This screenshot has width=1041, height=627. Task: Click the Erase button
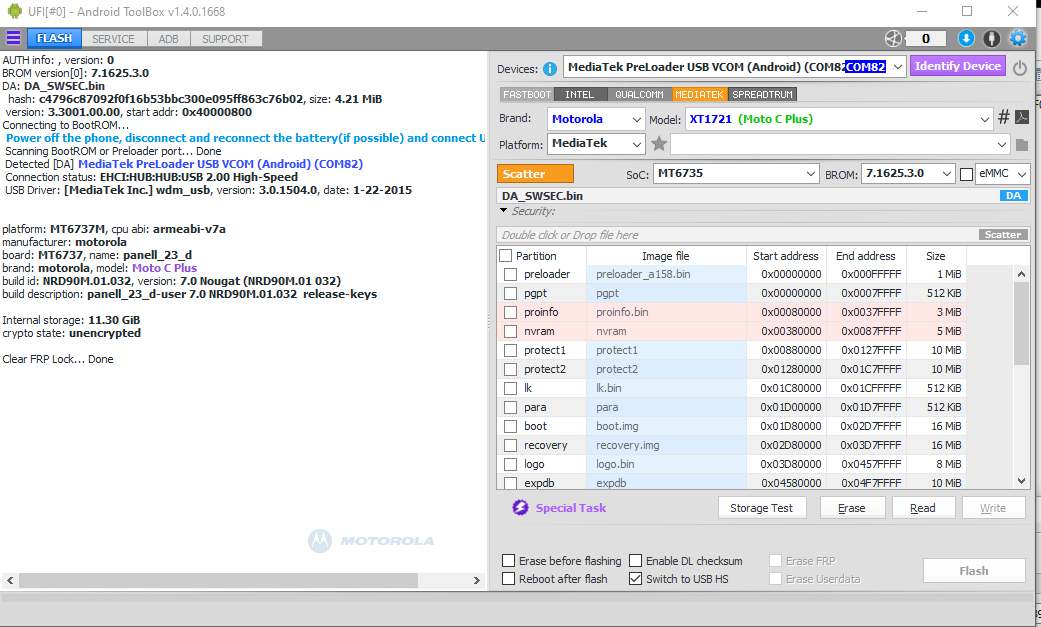pos(852,508)
